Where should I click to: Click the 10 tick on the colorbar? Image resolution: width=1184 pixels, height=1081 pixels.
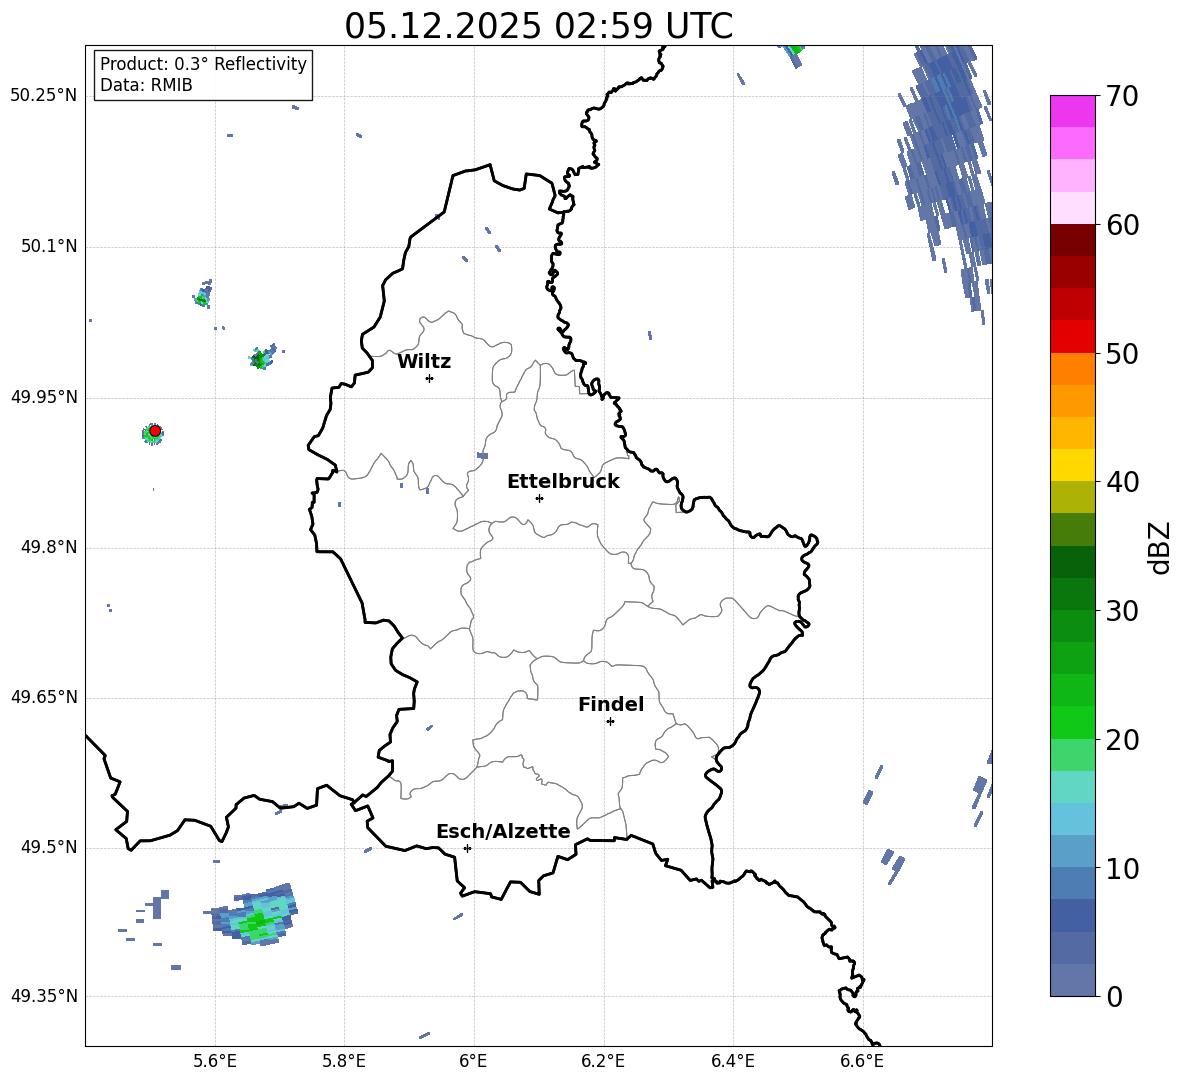pos(1121,868)
